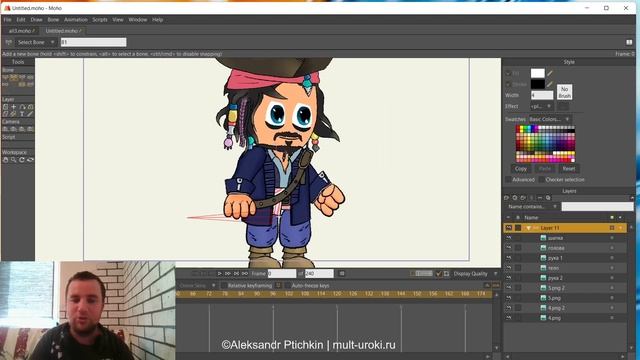This screenshot has width=640, height=360.
Task: Click frame 120 on the timeline ruler
Action: coord(337,294)
